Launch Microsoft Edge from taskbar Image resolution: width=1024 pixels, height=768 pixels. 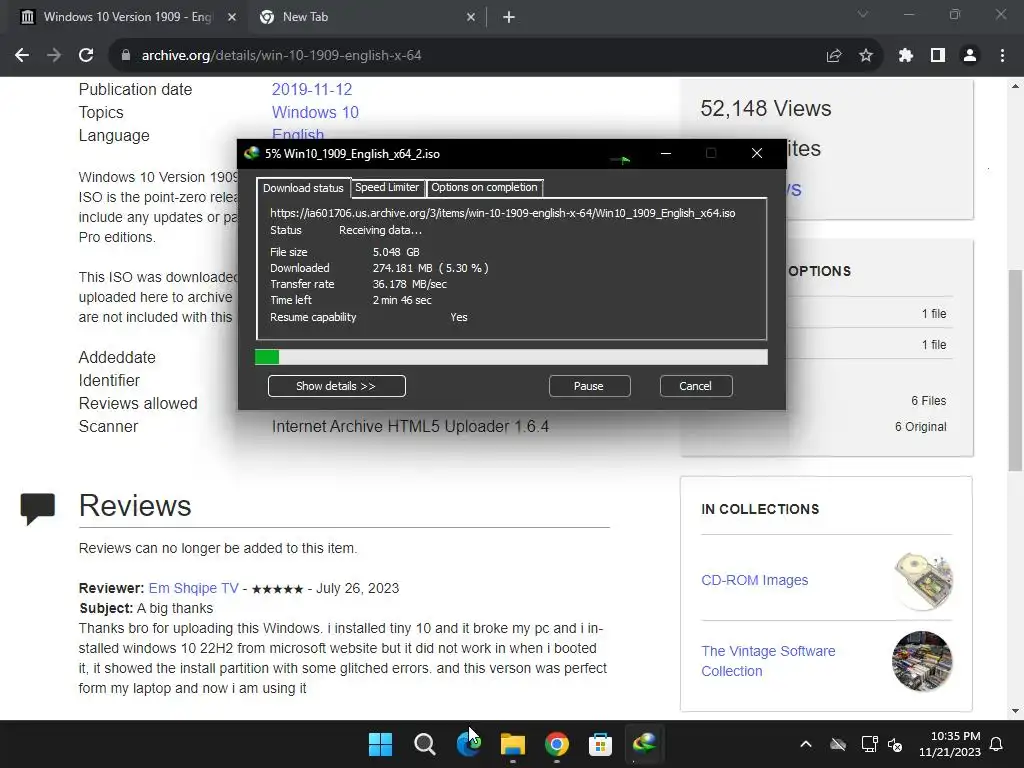point(468,744)
